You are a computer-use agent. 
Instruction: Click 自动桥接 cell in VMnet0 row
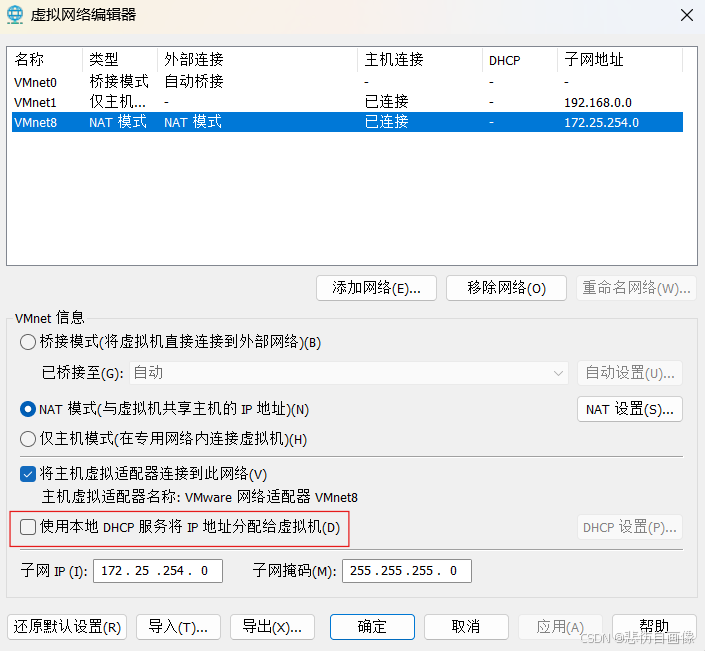[x=194, y=82]
